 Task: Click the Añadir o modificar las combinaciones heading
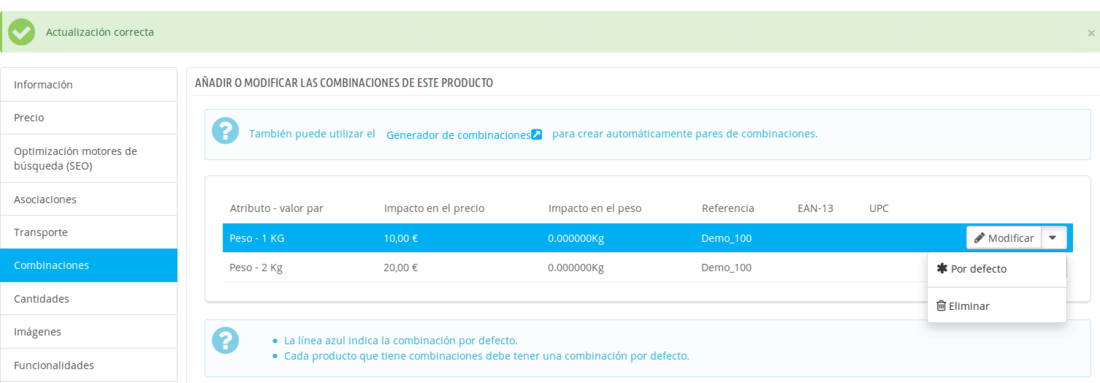[344, 83]
